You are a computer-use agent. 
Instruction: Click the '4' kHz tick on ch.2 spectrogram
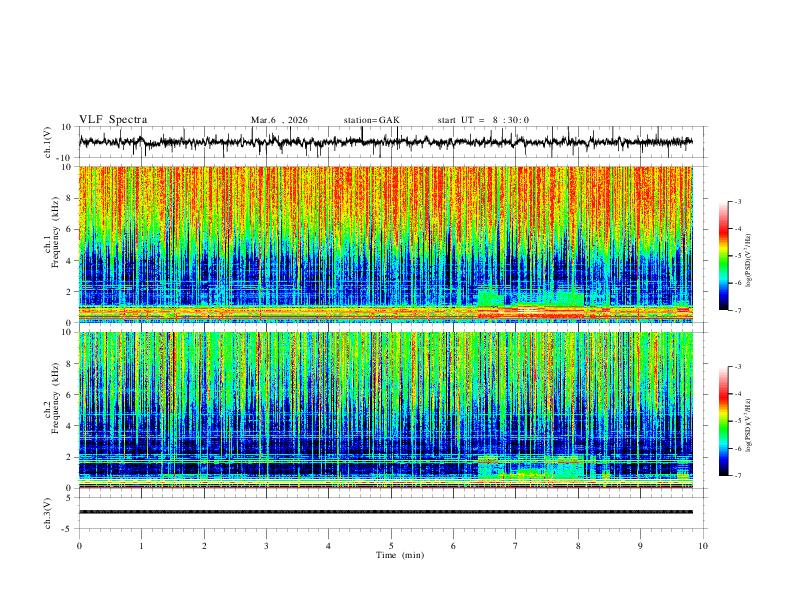click(x=69, y=426)
